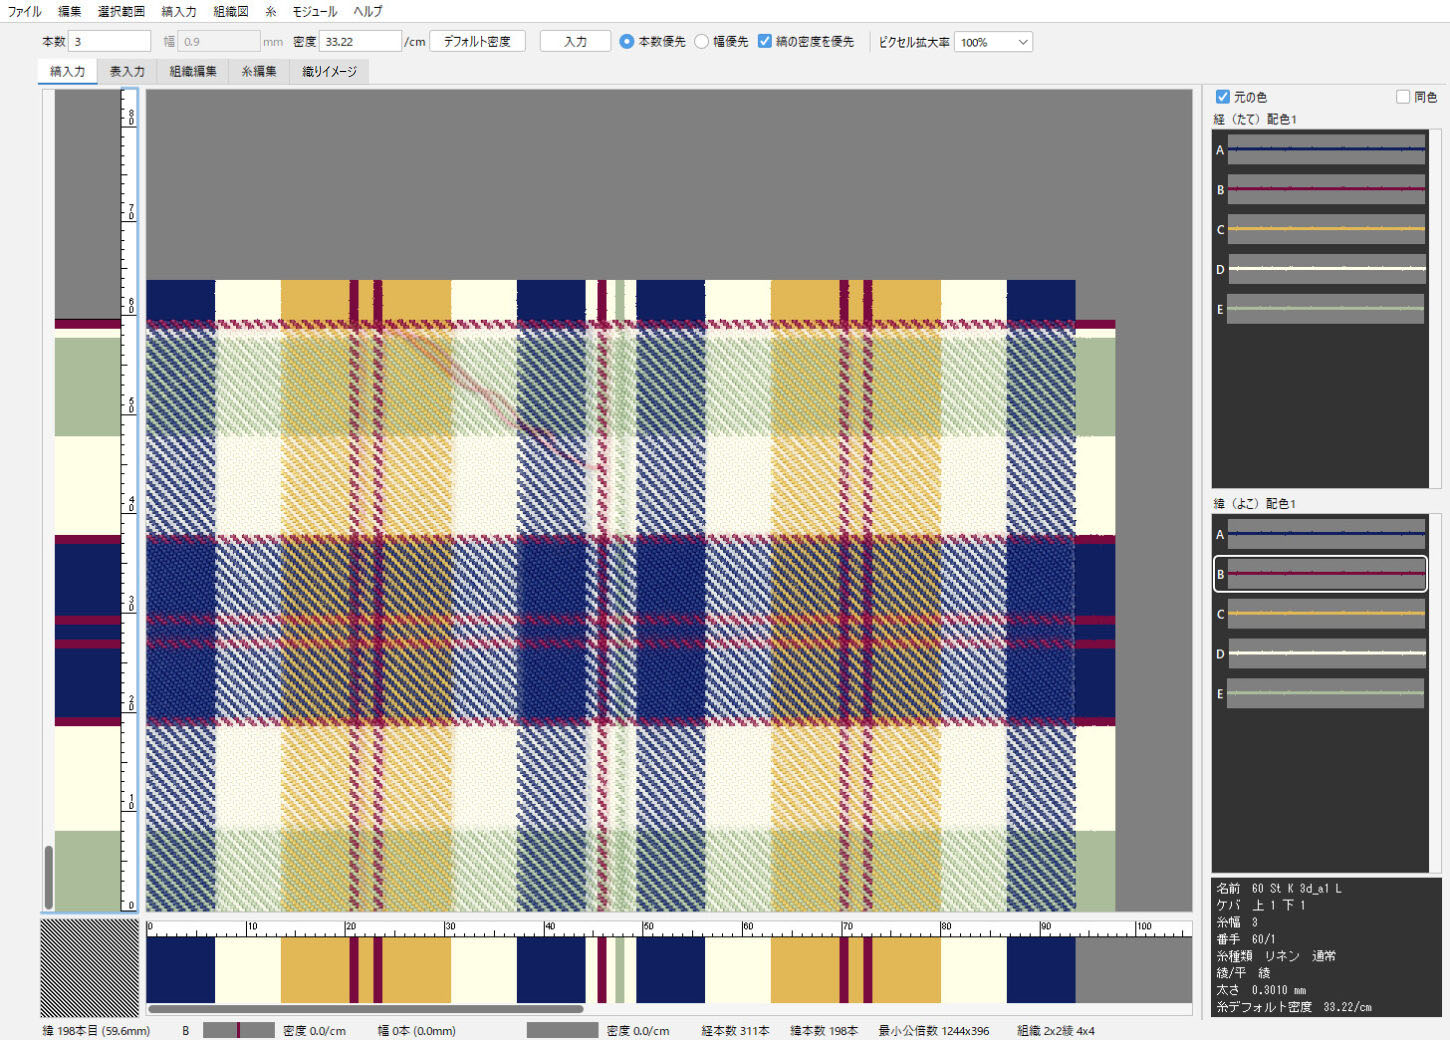Viewport: 1450px width, 1040px height.
Task: Select weft yarn D white swatch
Action: point(1325,653)
